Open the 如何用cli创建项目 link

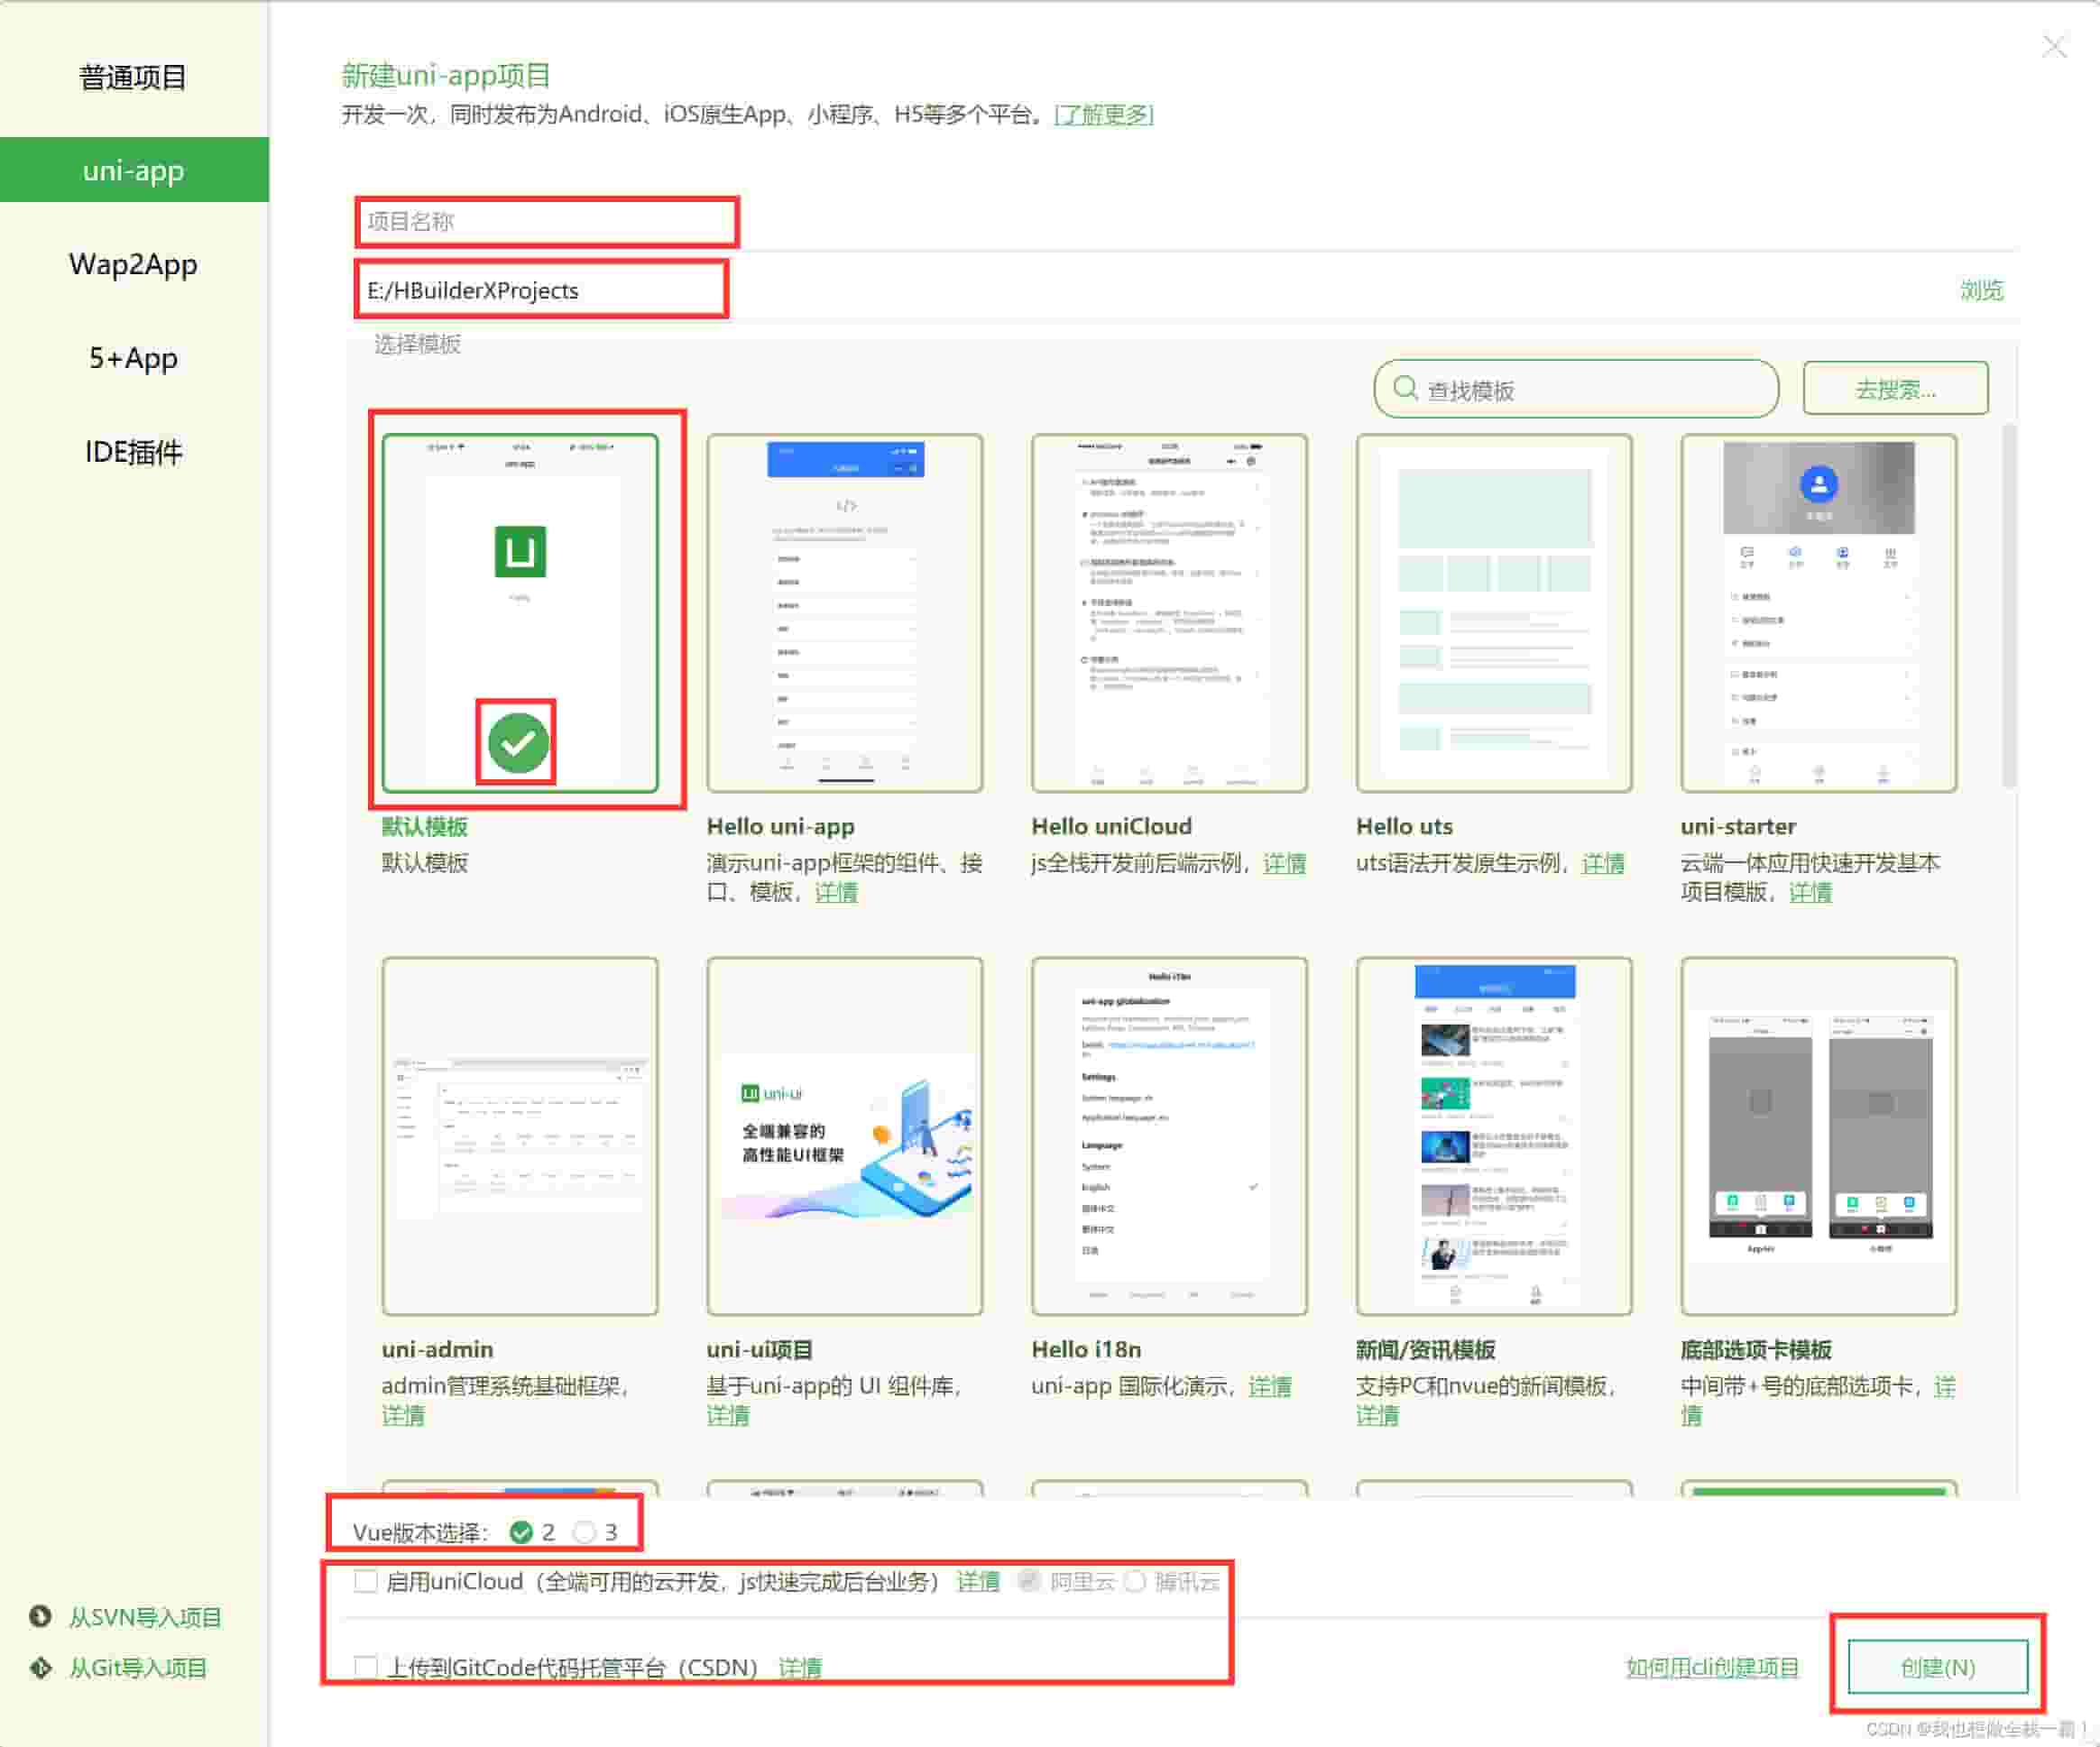pyautogui.click(x=1711, y=1667)
